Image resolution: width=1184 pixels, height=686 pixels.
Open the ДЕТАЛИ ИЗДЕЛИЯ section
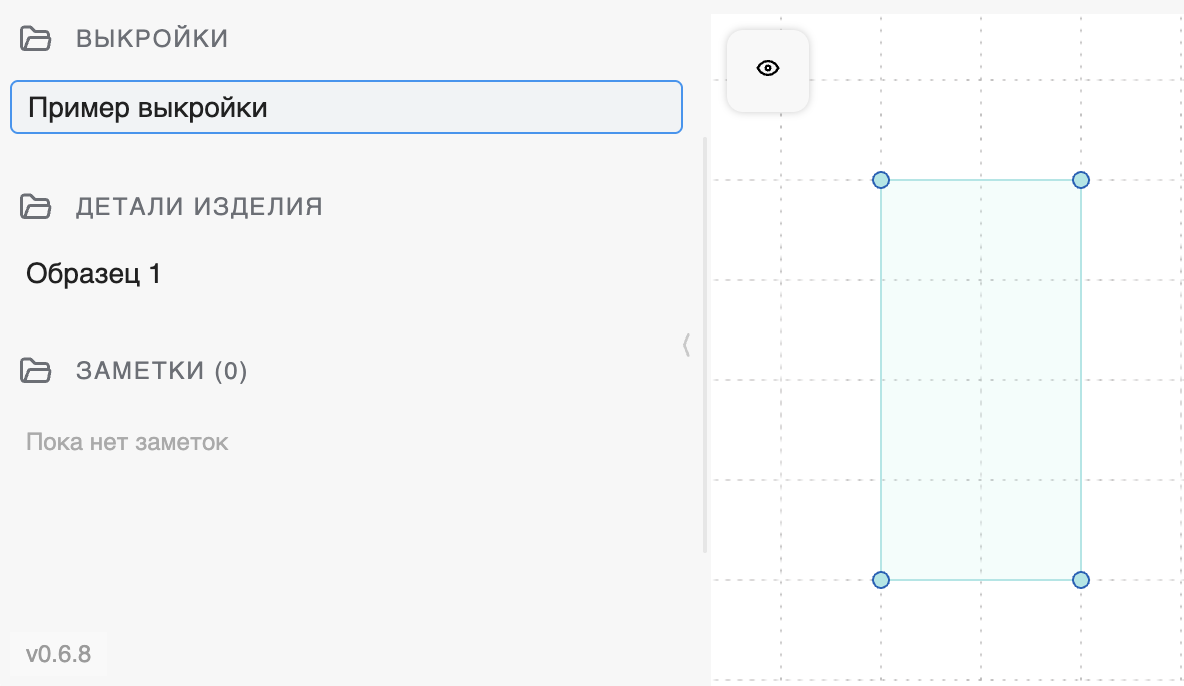coord(199,206)
